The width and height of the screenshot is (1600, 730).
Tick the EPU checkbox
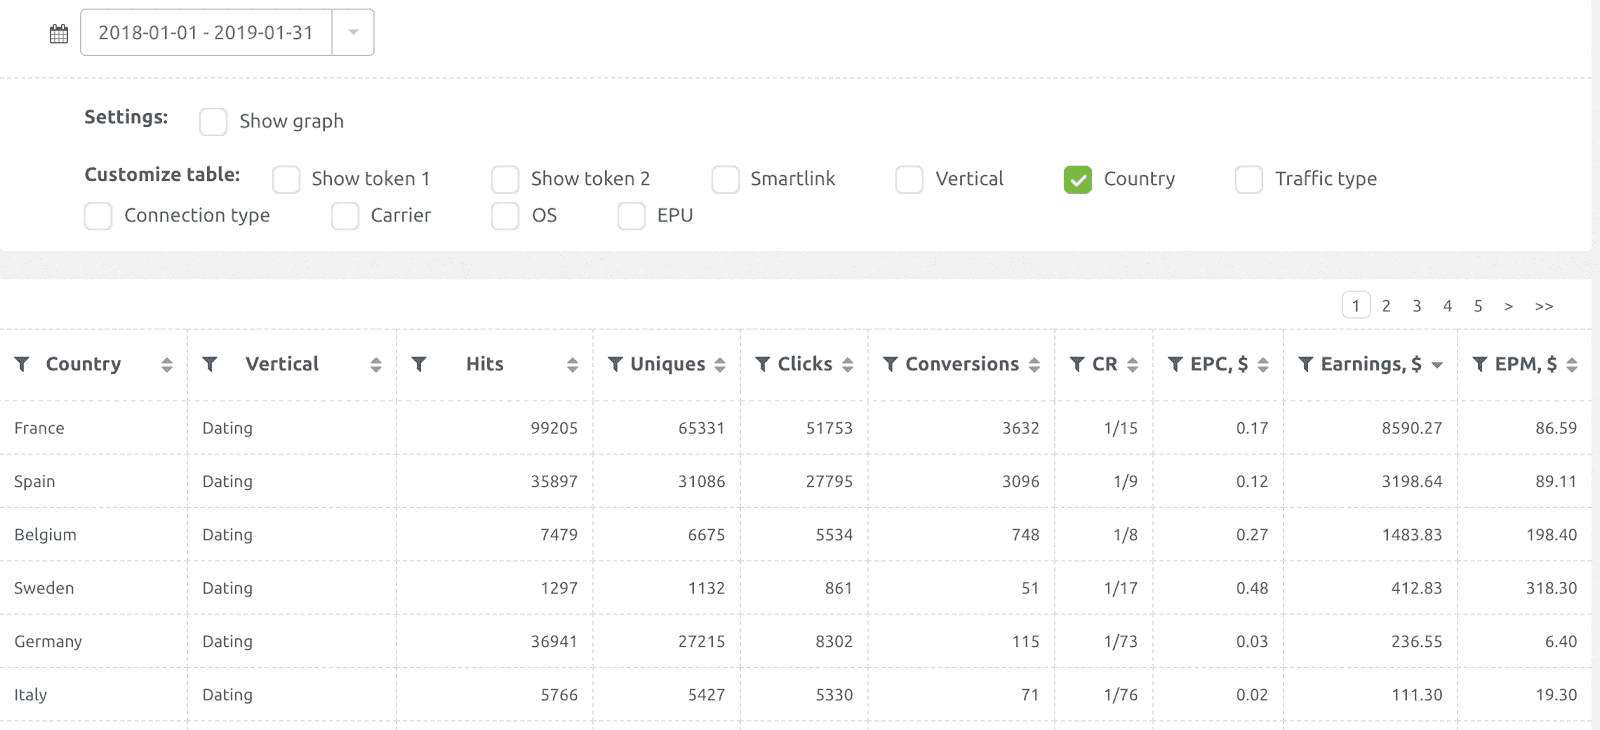[631, 216]
